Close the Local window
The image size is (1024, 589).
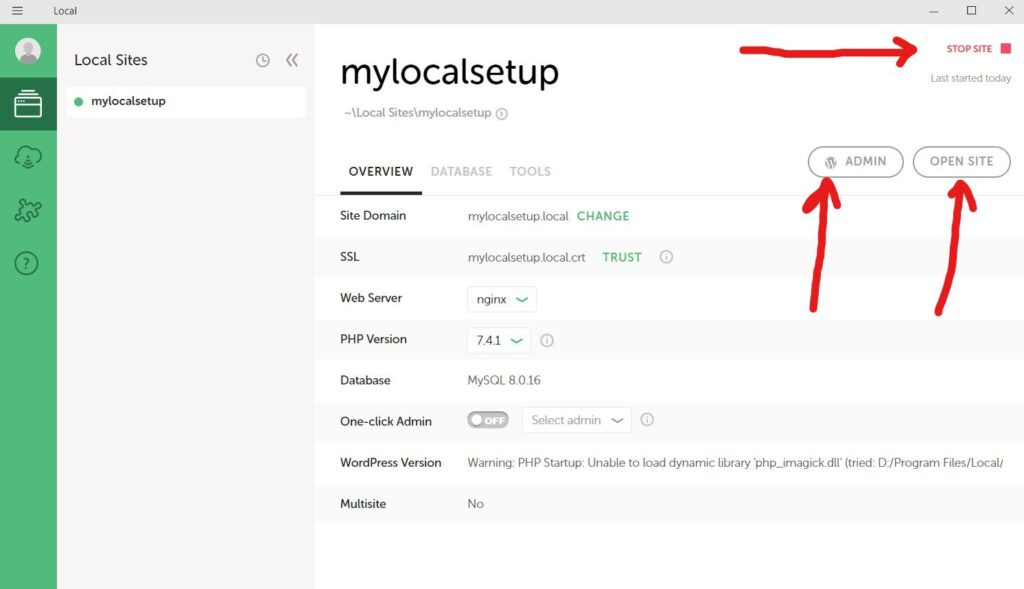[x=1008, y=10]
